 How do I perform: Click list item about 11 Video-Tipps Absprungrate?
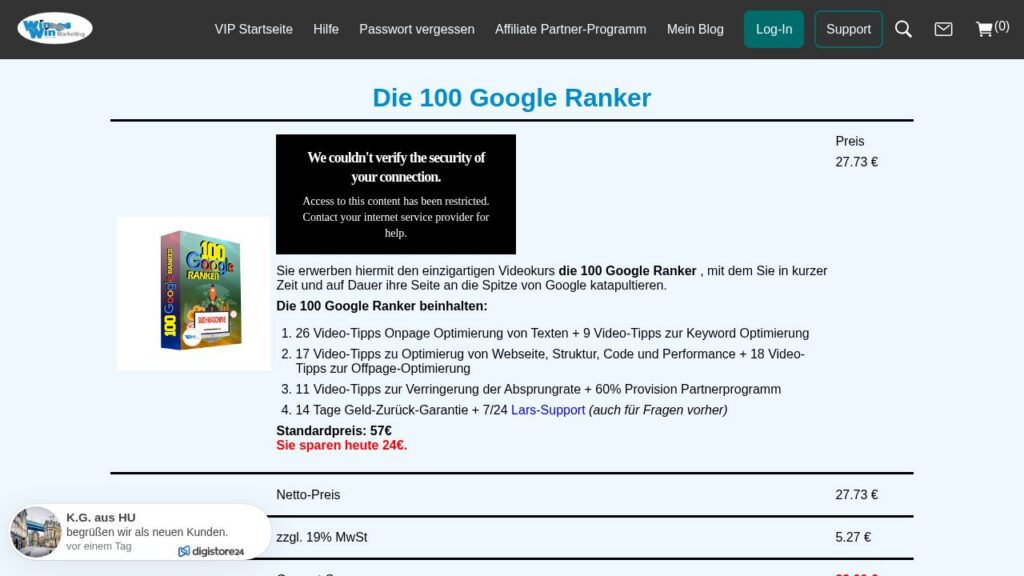[x=538, y=390]
